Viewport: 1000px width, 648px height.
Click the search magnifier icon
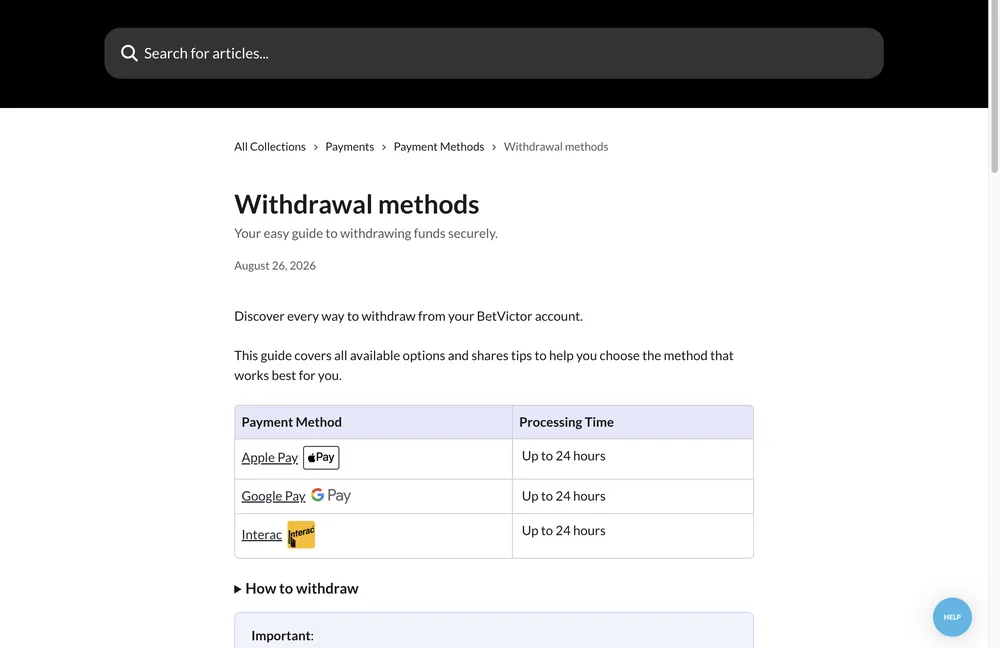pyautogui.click(x=129, y=53)
